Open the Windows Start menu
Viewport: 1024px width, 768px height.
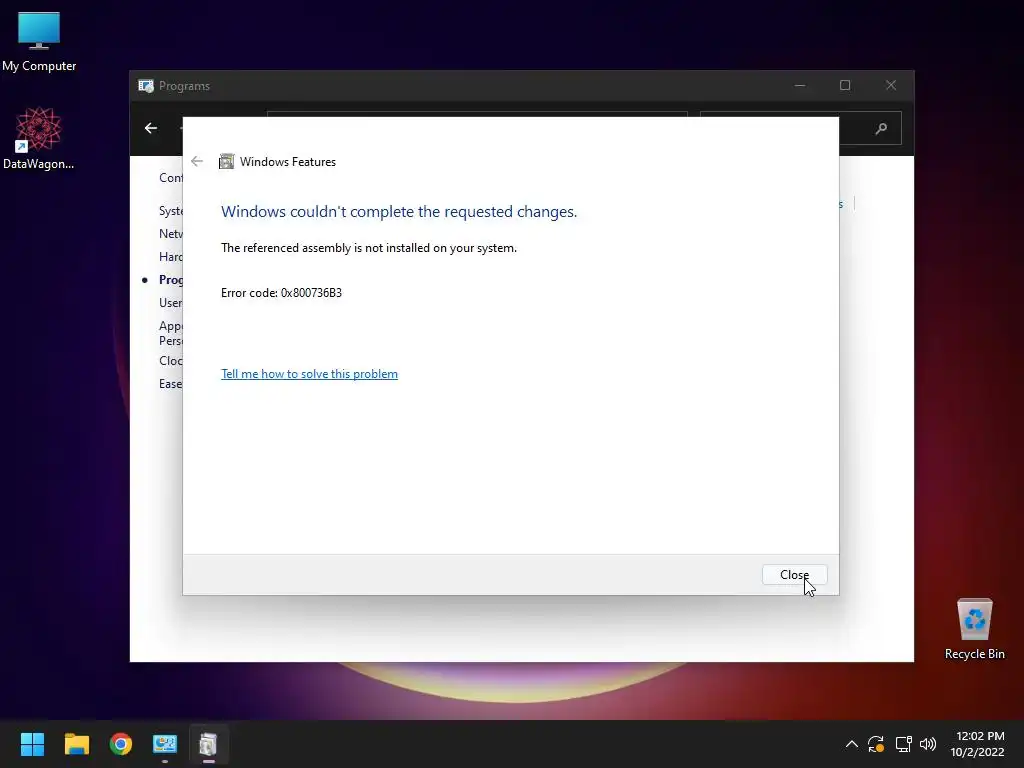point(32,744)
